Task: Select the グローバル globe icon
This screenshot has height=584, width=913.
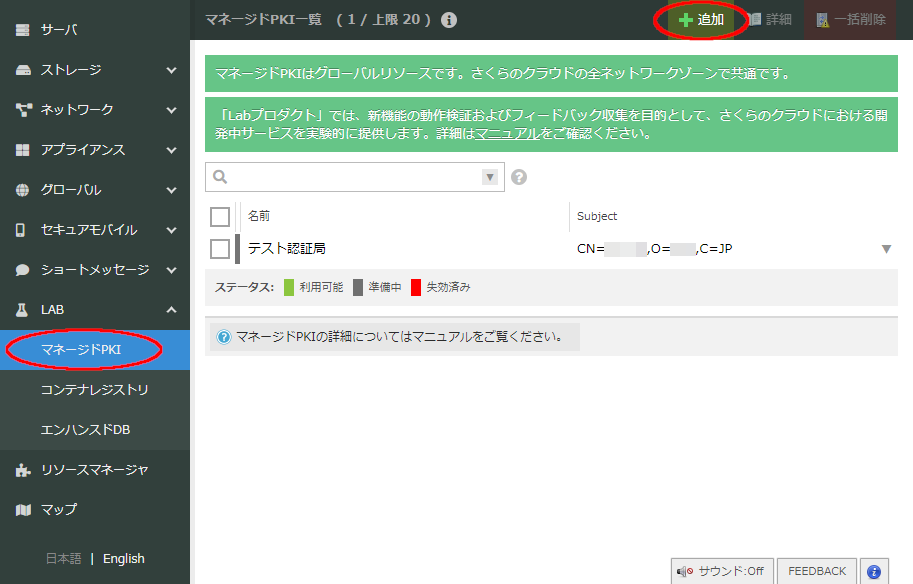Action: [24, 189]
